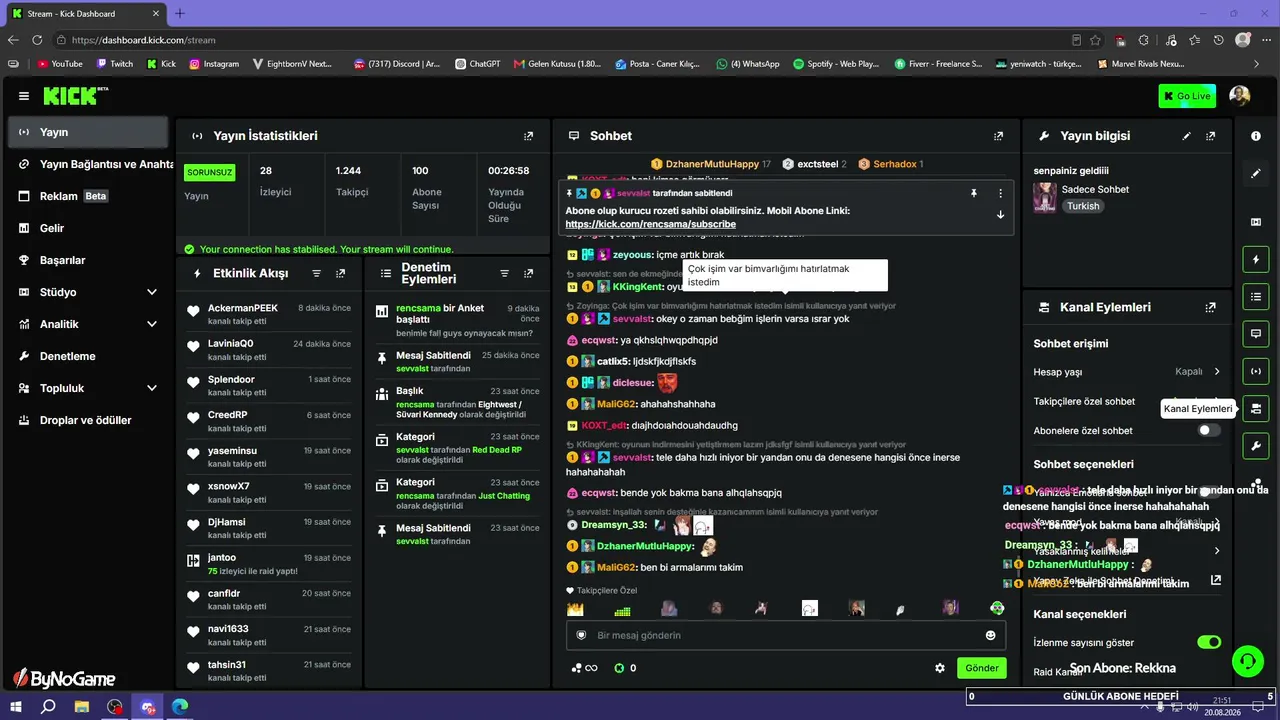
Task: Open AckermanPEEK follow event
Action: tap(268, 313)
